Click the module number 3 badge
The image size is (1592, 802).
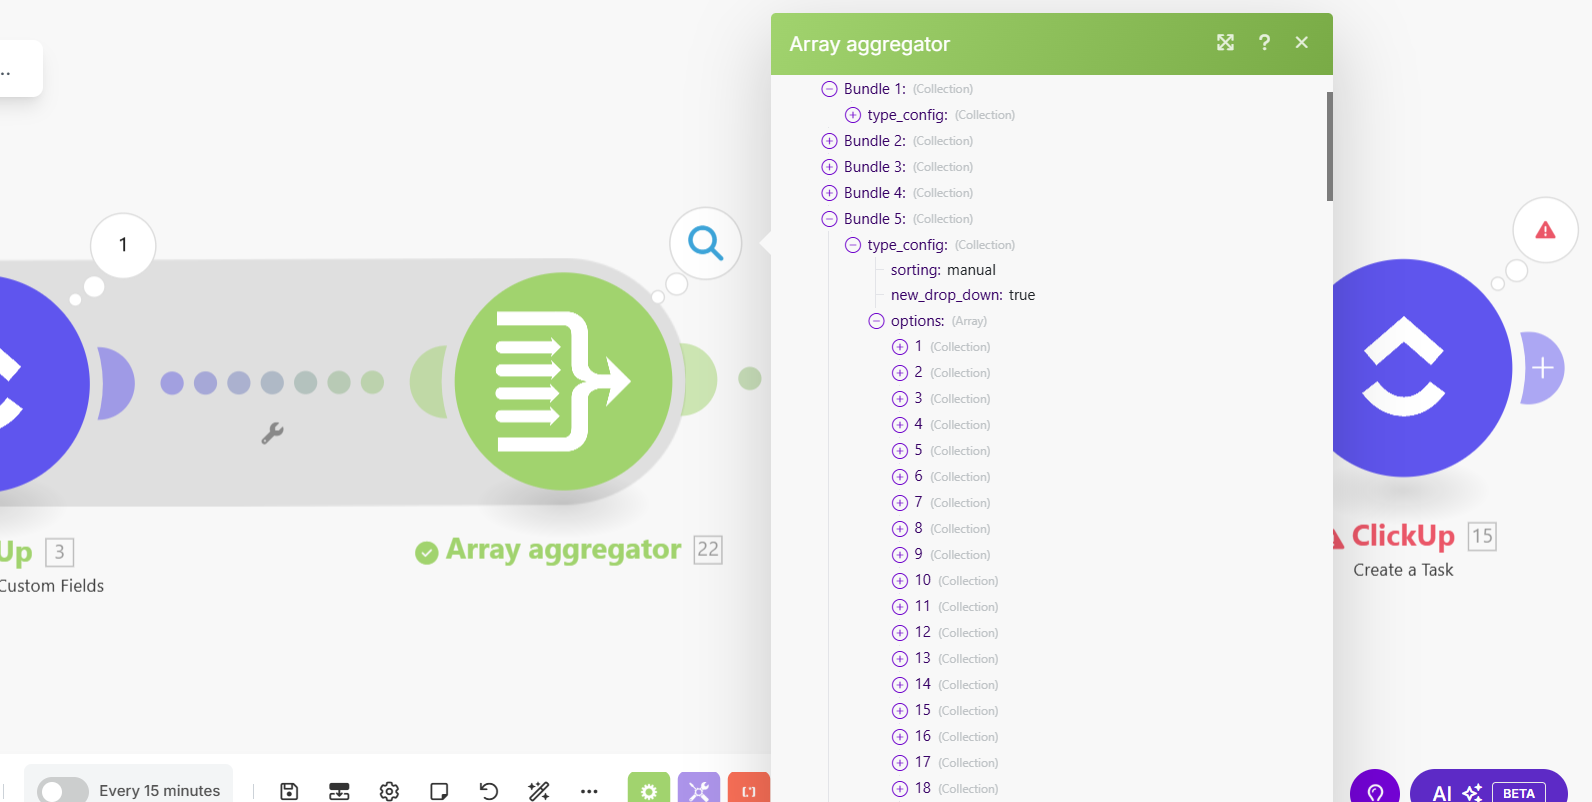coord(60,552)
